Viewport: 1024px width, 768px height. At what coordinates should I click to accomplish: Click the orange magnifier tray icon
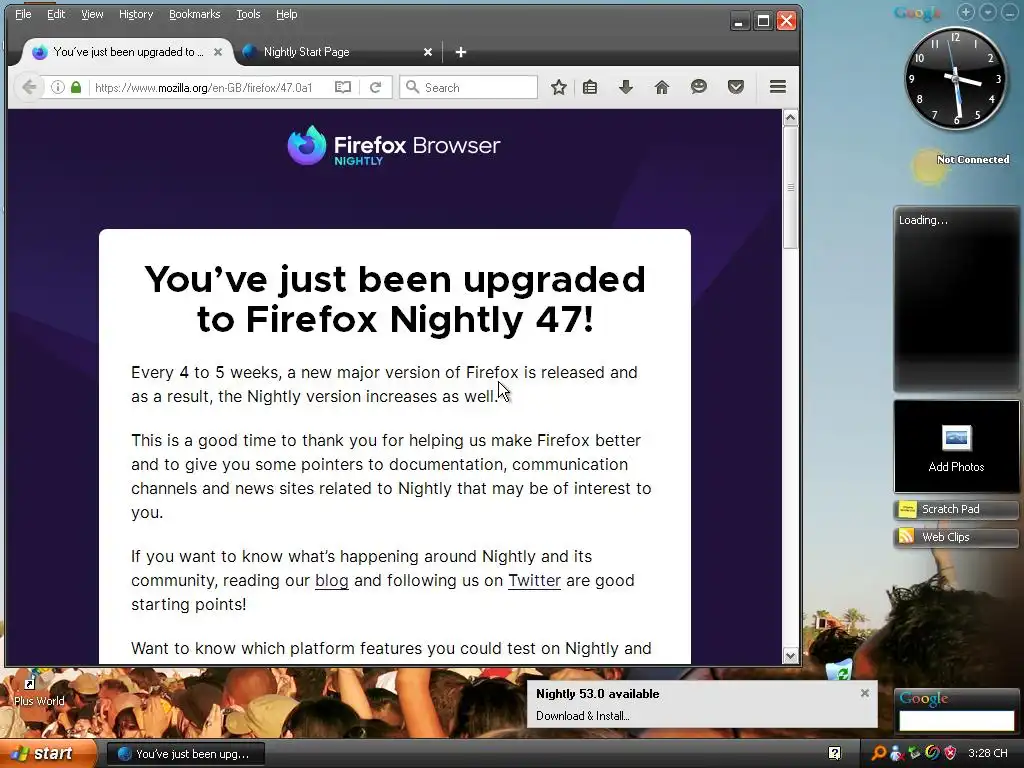[x=879, y=753]
